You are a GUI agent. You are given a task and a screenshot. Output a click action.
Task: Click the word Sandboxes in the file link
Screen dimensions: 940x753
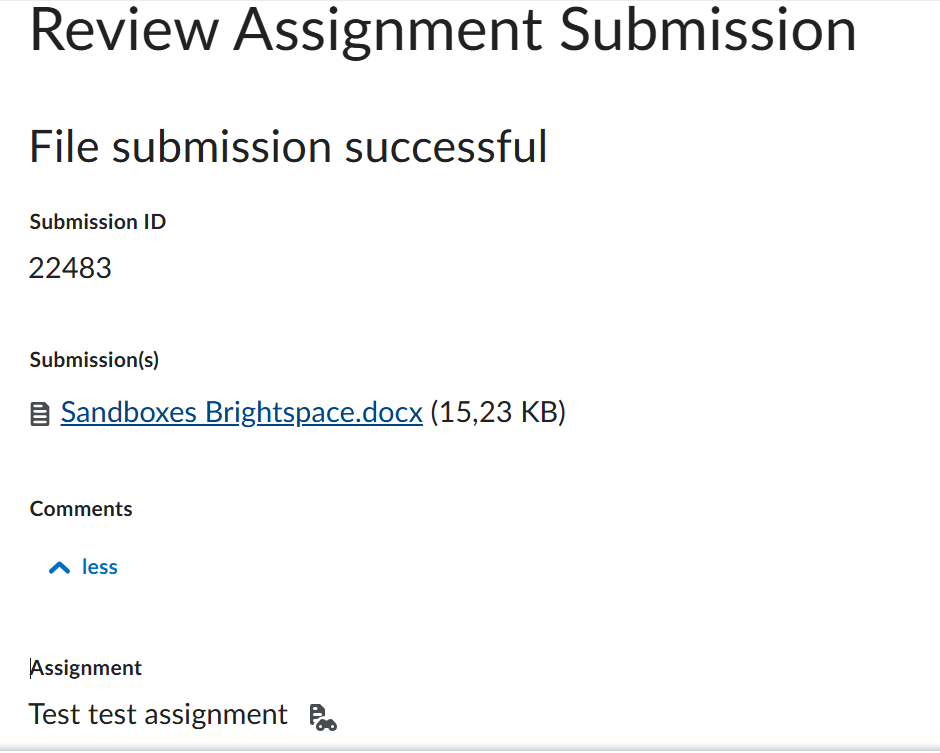(x=129, y=413)
